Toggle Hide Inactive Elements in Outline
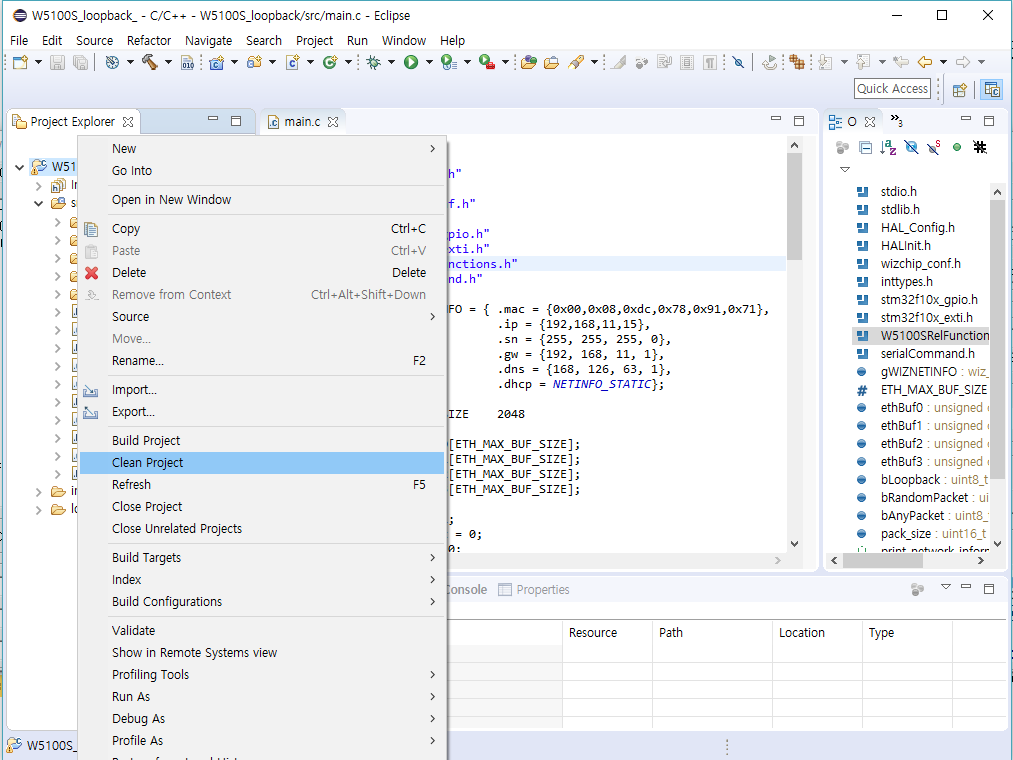1013x760 pixels. pos(980,147)
